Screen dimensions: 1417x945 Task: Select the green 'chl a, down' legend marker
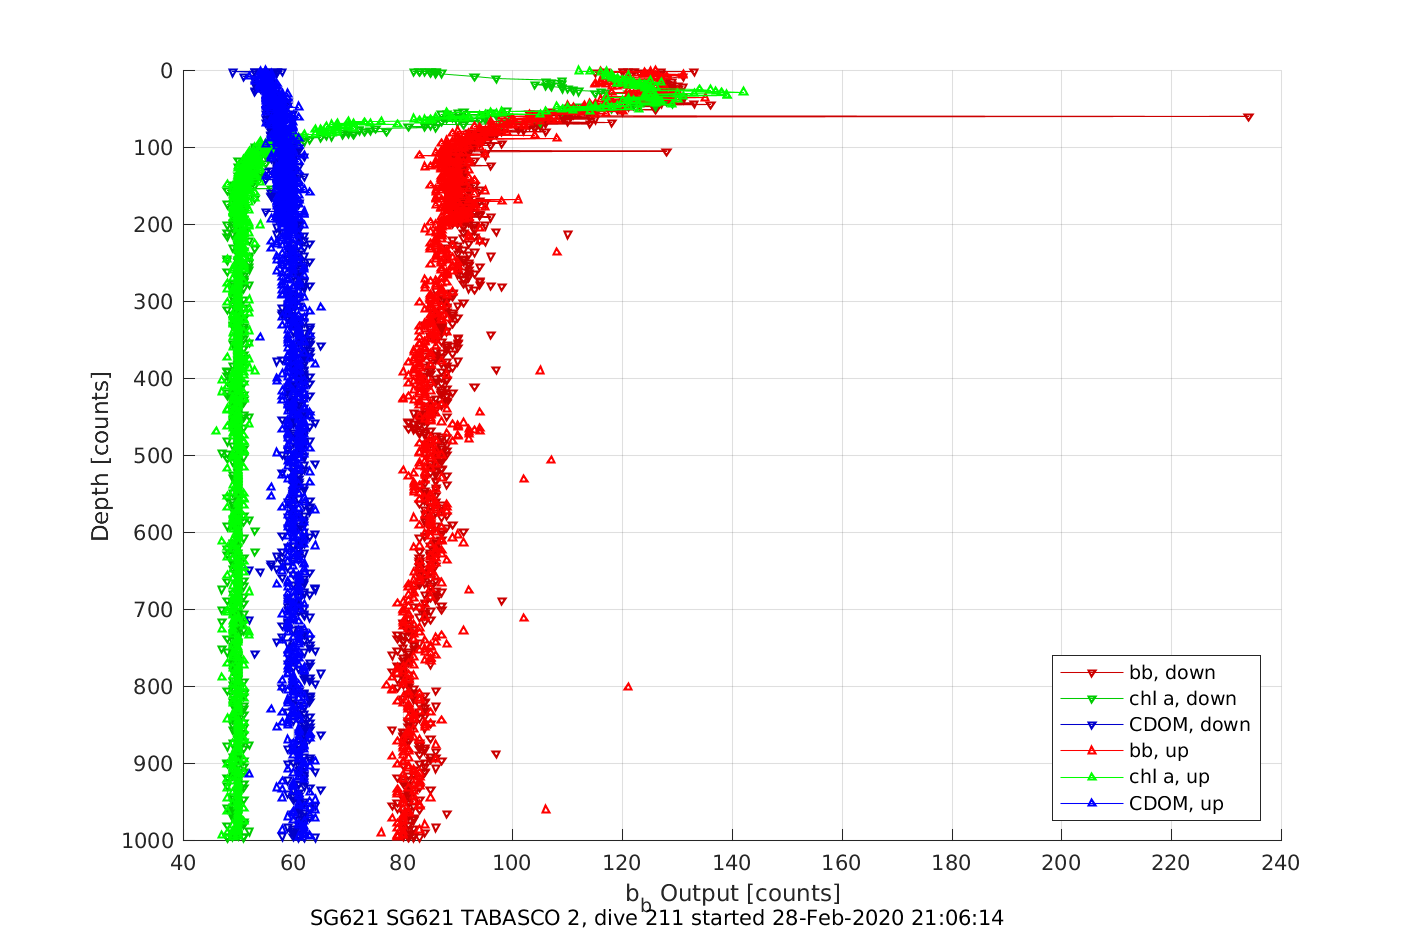click(x=1092, y=699)
